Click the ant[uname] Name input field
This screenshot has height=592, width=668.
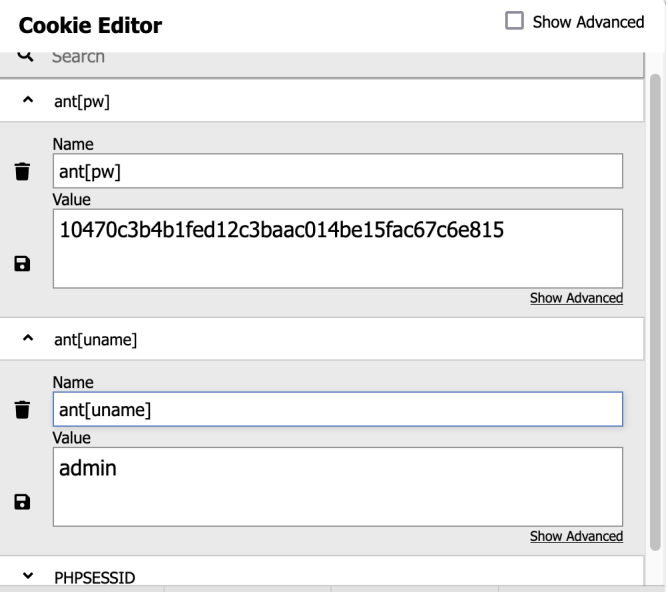pyautogui.click(x=337, y=409)
